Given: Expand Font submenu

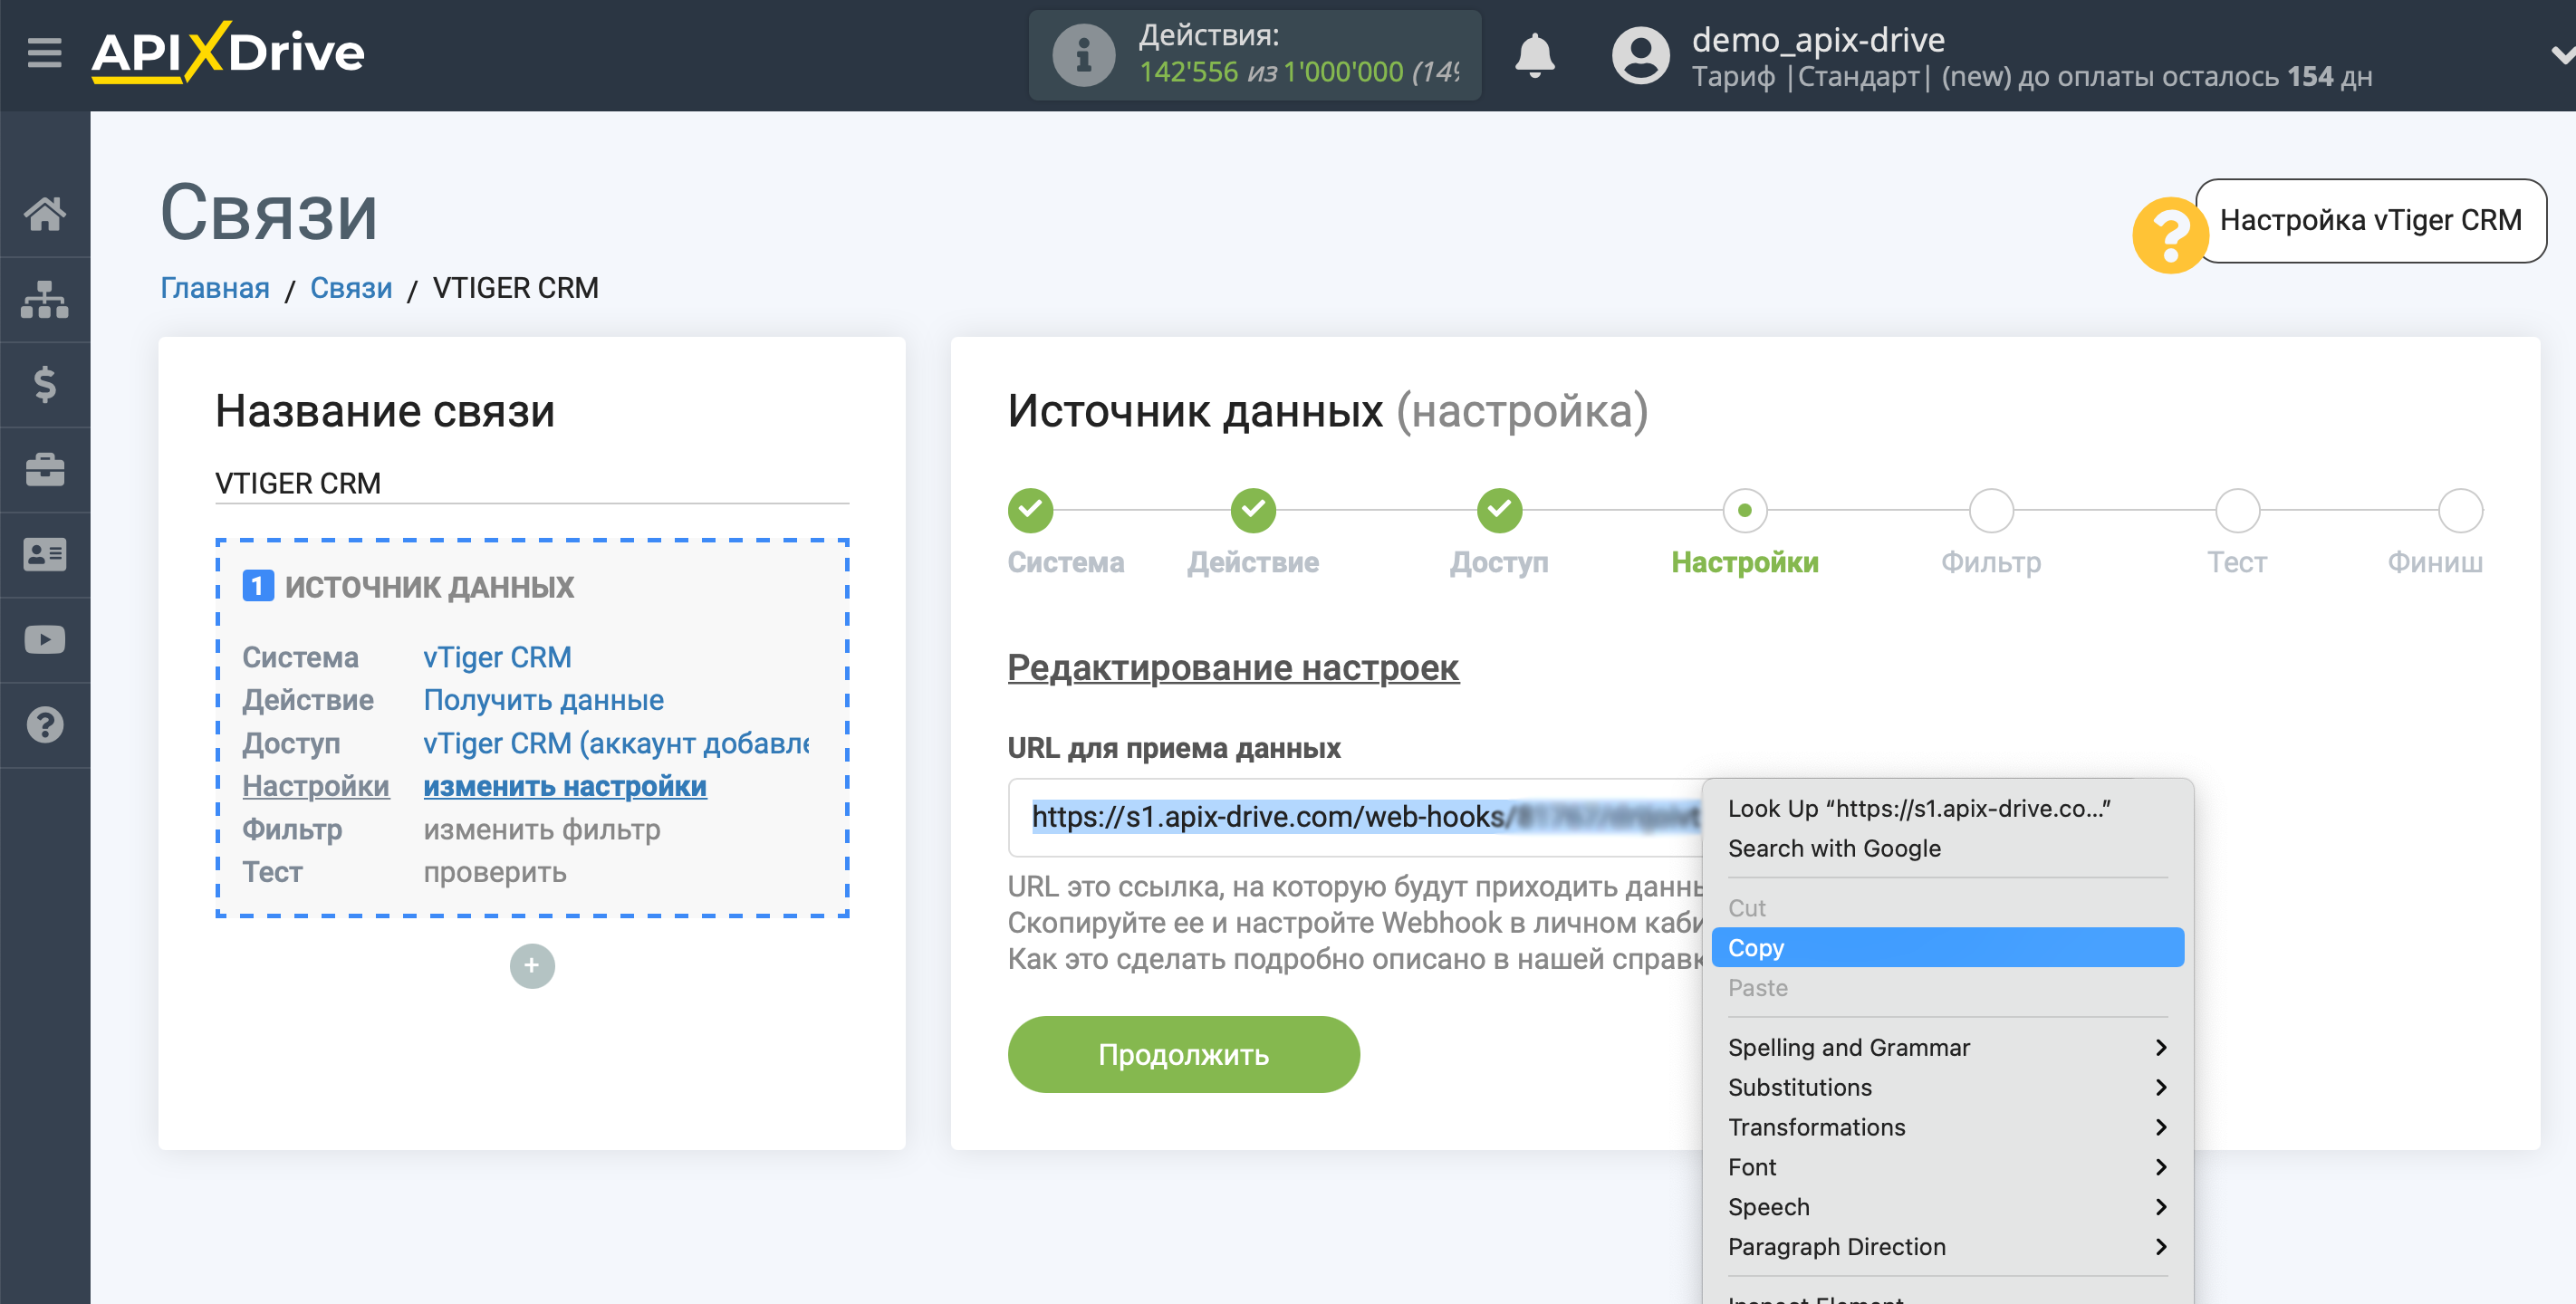Looking at the screenshot, I should [1947, 1167].
